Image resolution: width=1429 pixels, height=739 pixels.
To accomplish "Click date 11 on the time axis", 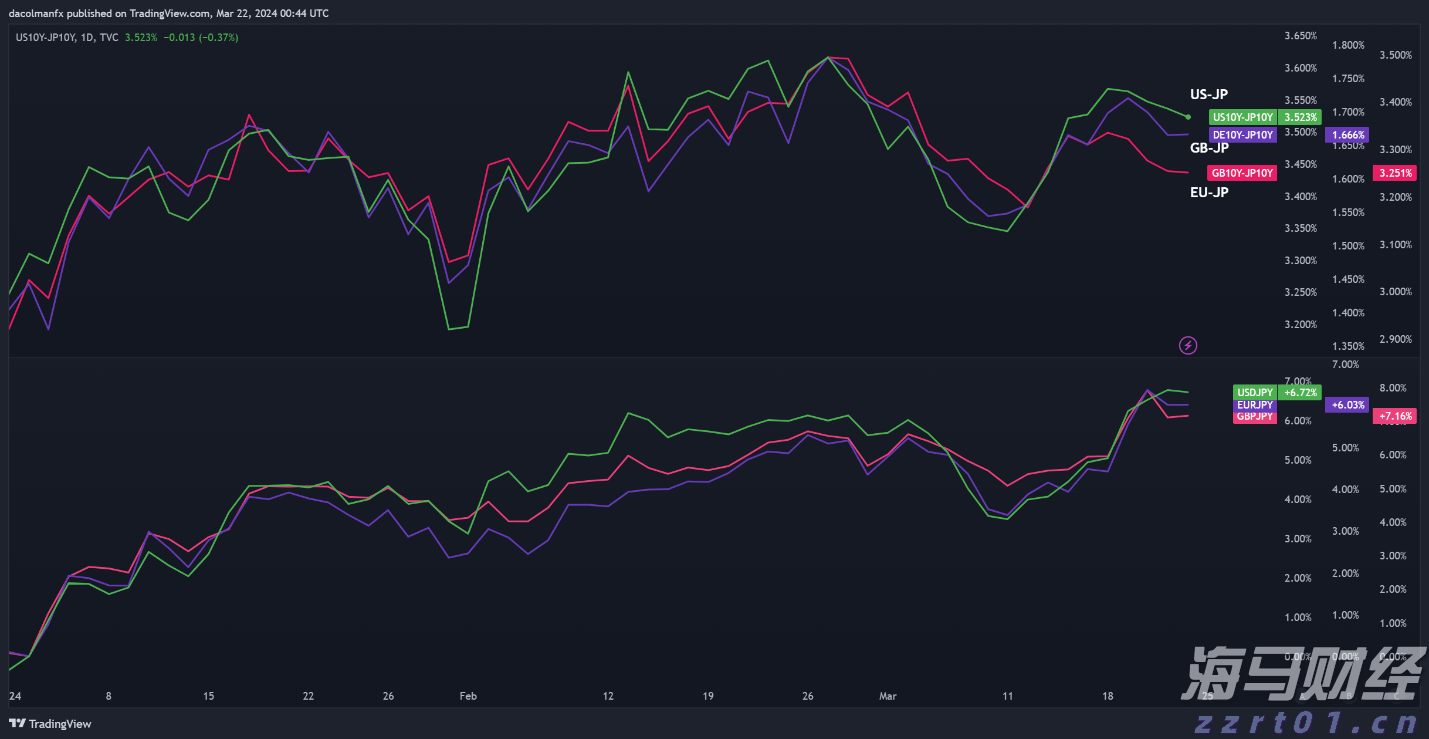I will click(1007, 696).
